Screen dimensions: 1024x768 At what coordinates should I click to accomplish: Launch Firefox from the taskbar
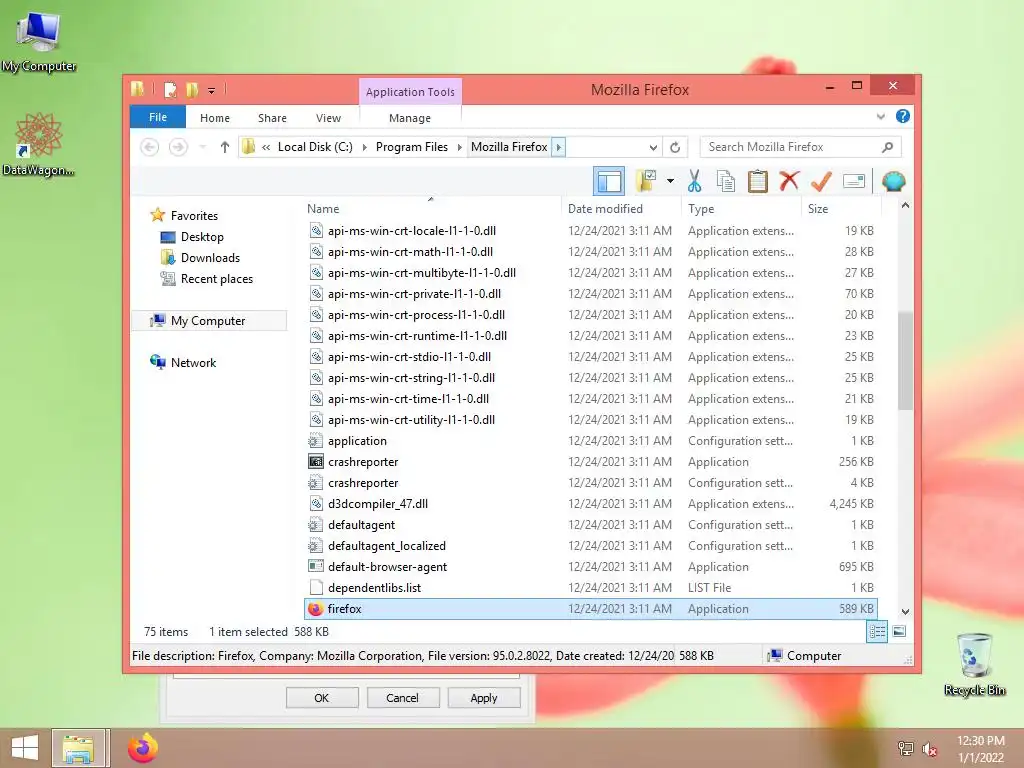click(142, 748)
